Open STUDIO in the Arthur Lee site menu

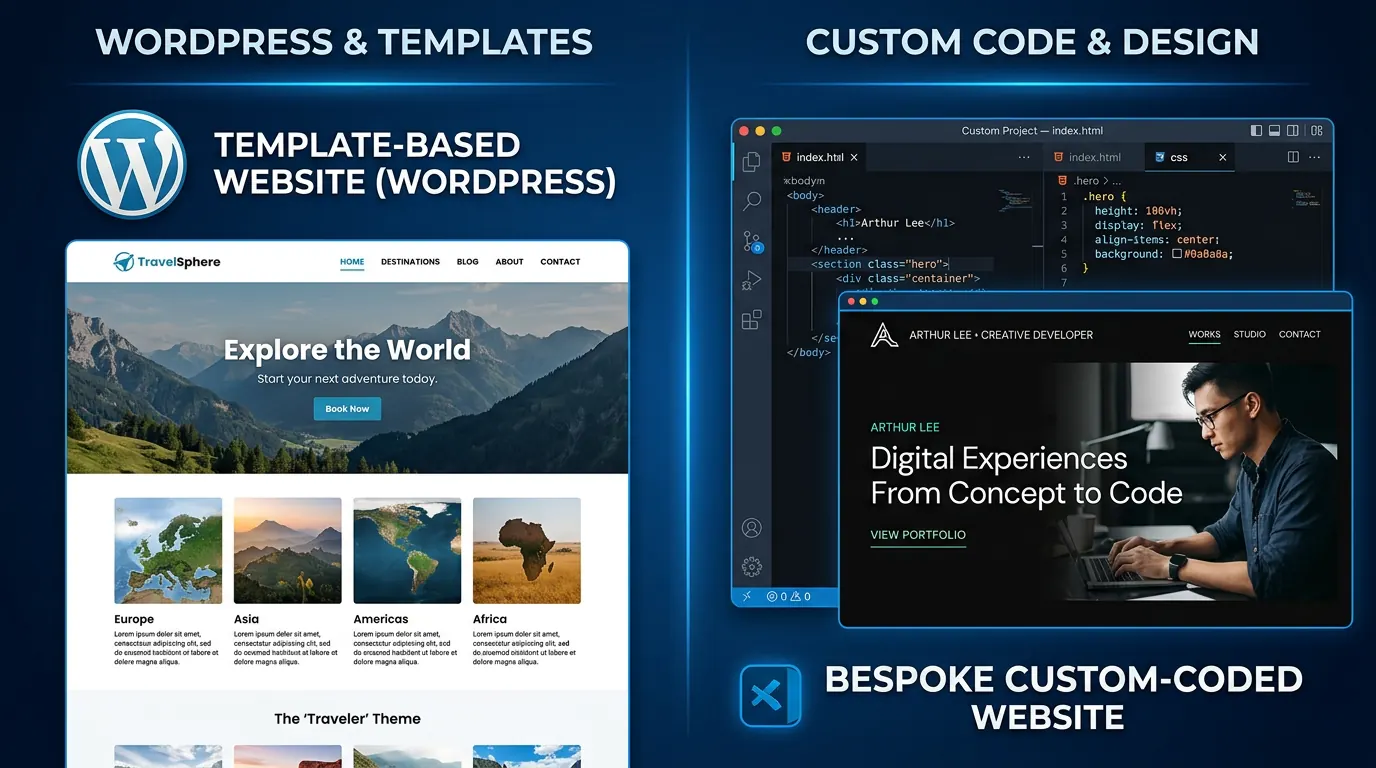click(x=1249, y=334)
